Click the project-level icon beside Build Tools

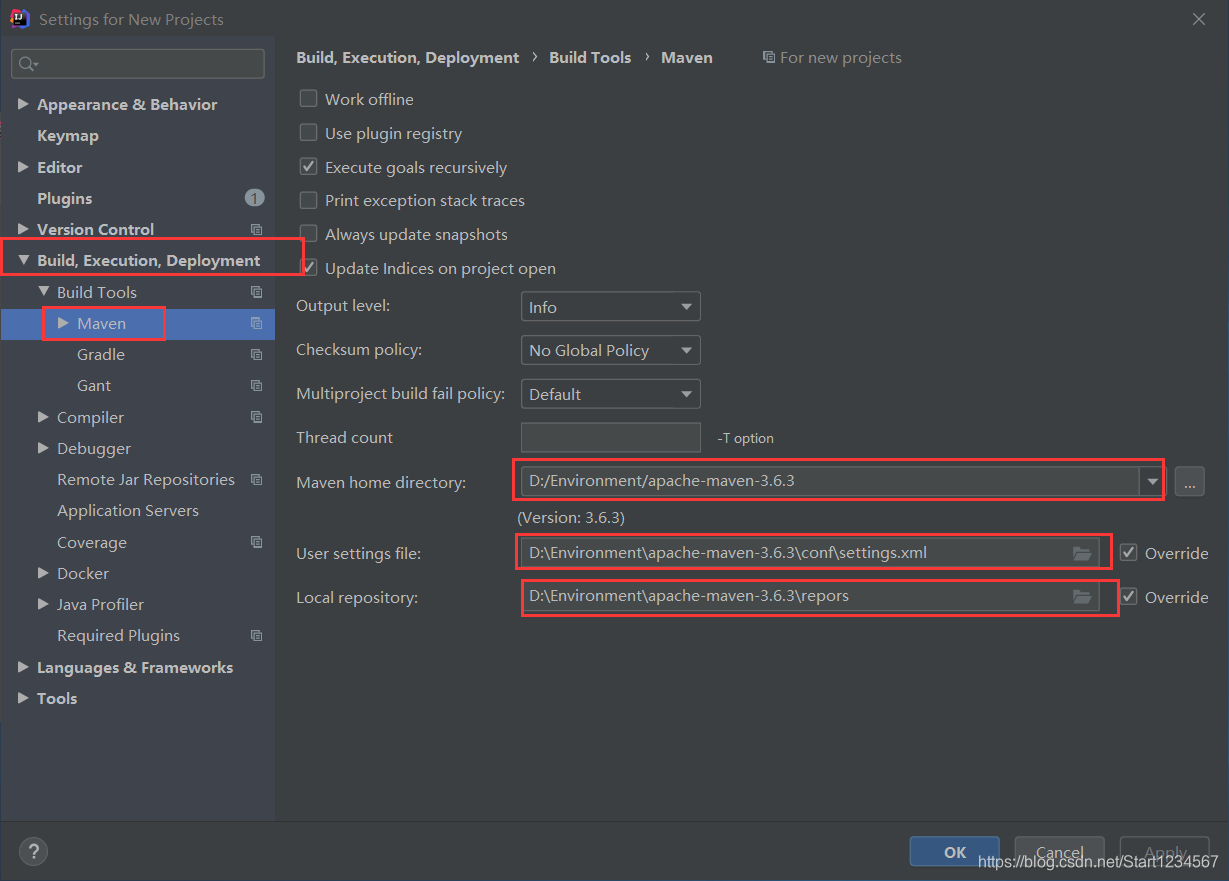point(256,292)
